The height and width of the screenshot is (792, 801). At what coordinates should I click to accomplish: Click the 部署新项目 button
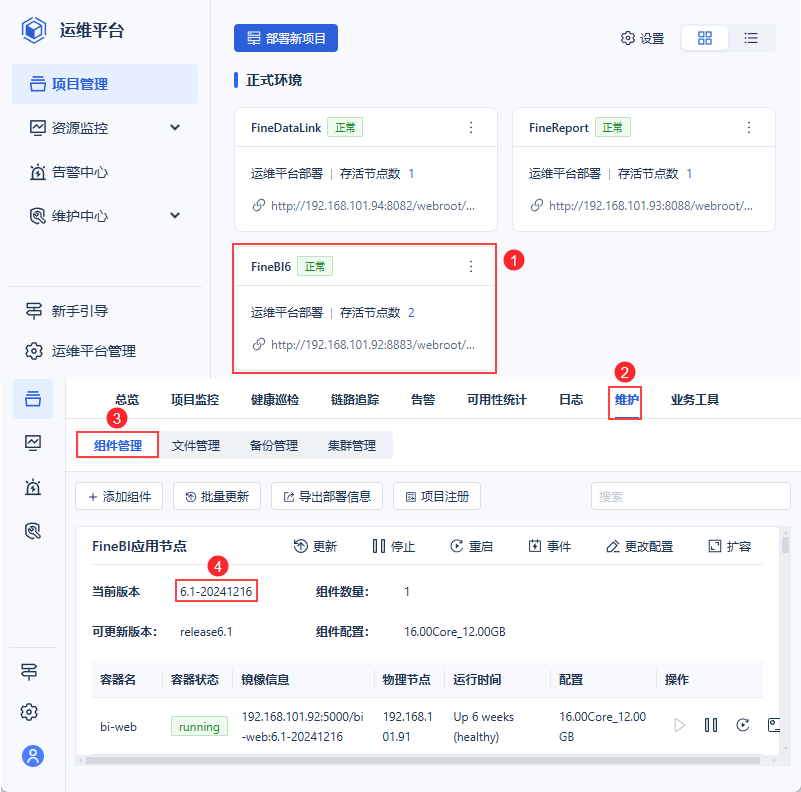286,38
